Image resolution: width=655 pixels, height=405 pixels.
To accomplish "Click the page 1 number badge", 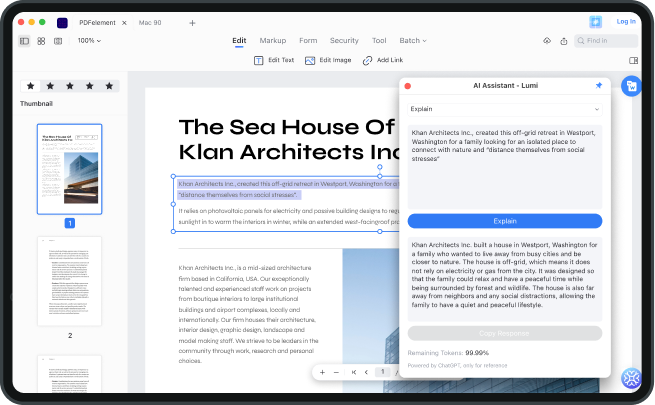I will point(70,223).
